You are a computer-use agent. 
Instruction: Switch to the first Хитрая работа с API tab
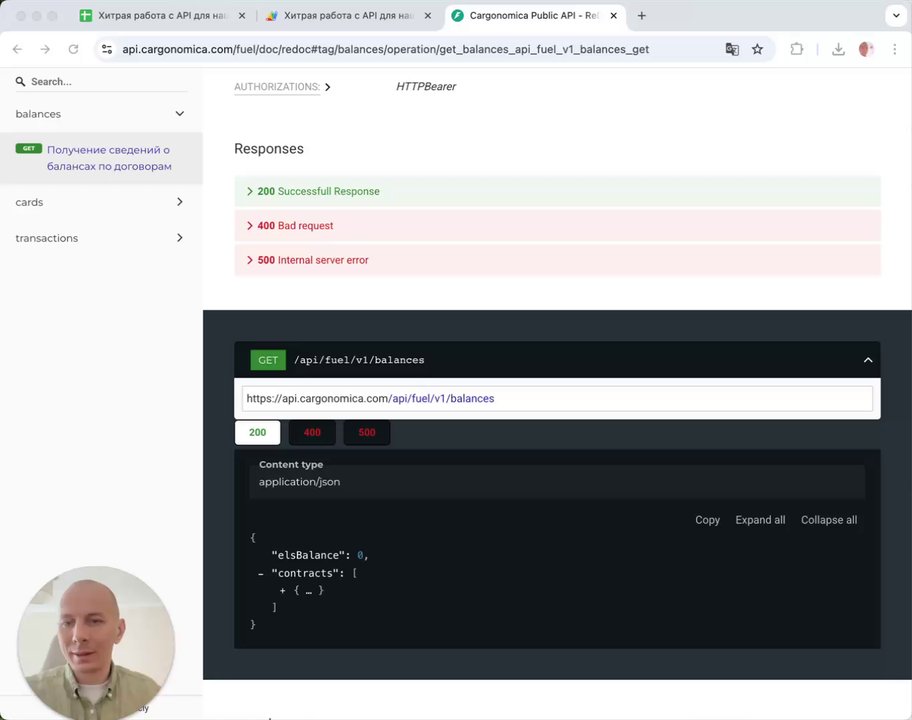(x=162, y=16)
